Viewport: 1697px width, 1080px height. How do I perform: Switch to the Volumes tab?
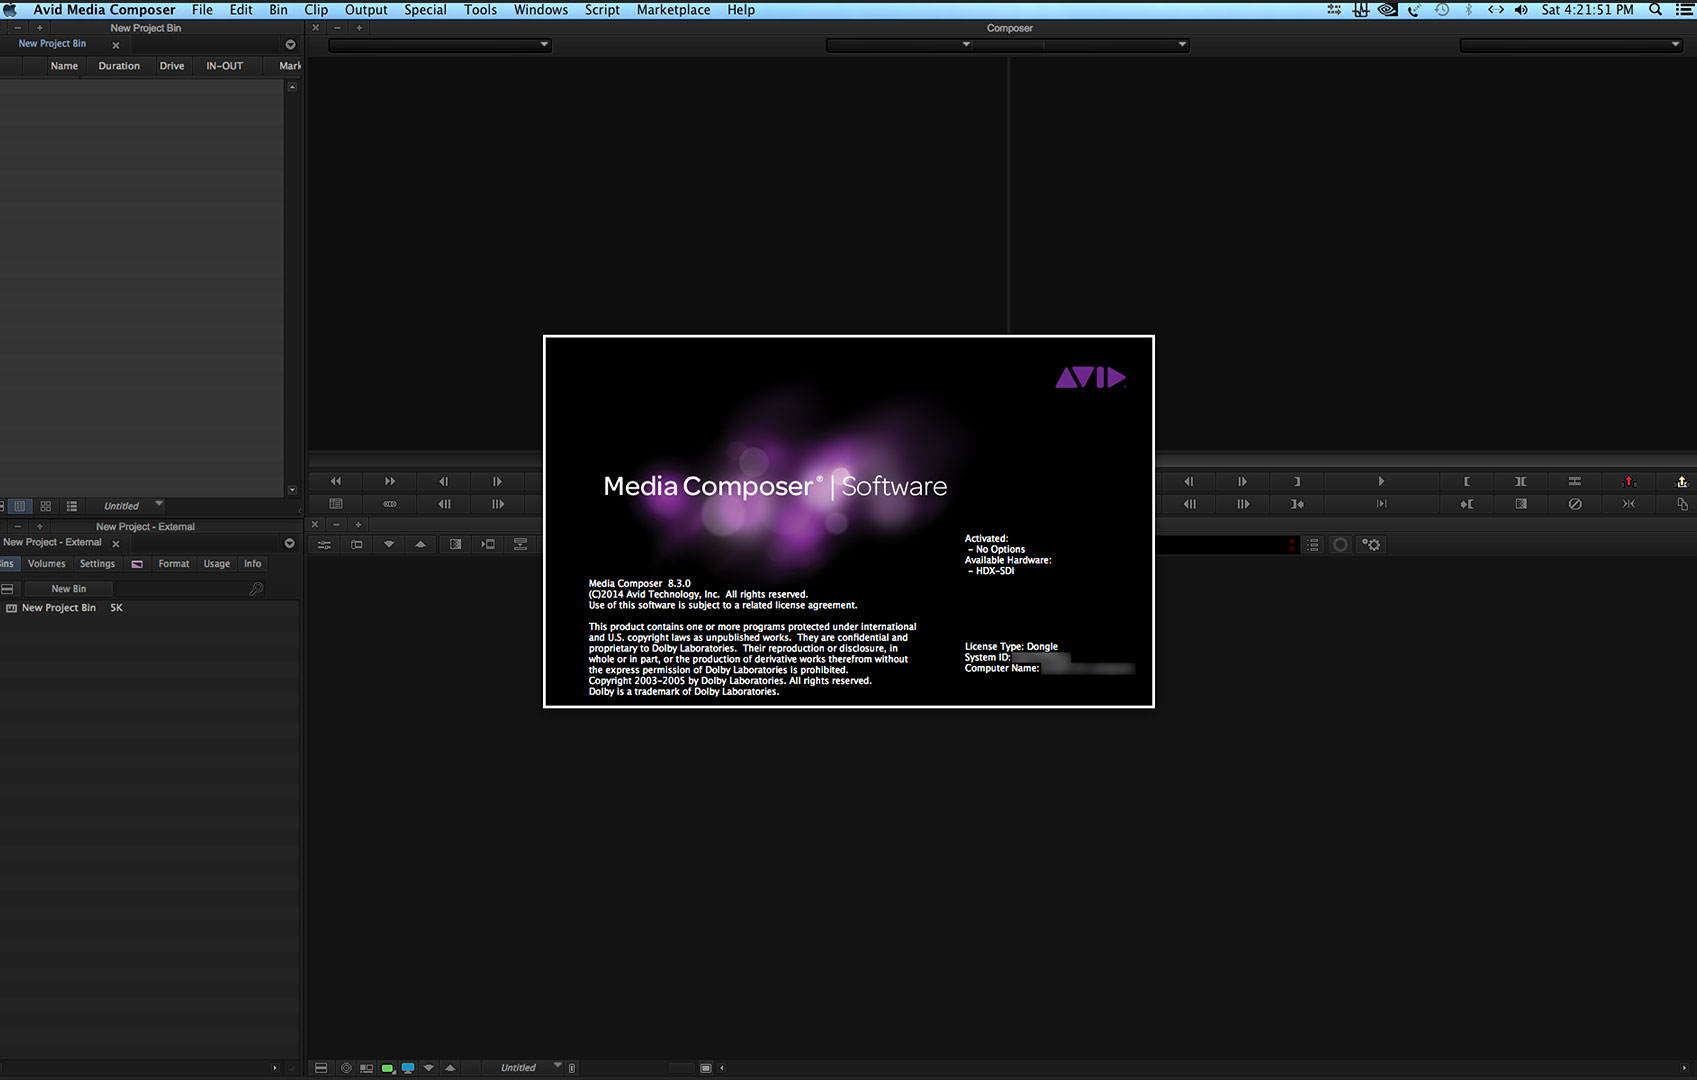coord(46,564)
